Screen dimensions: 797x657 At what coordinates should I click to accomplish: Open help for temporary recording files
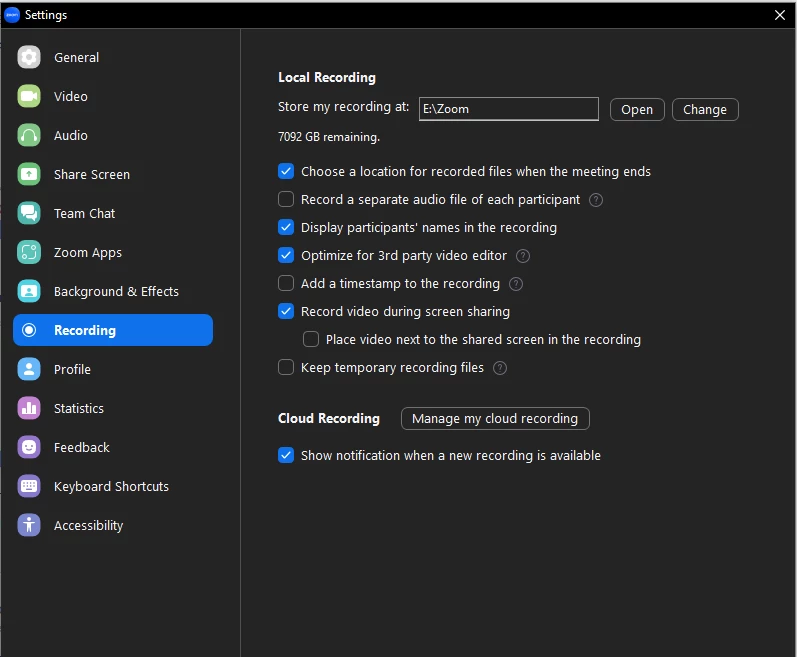point(500,368)
